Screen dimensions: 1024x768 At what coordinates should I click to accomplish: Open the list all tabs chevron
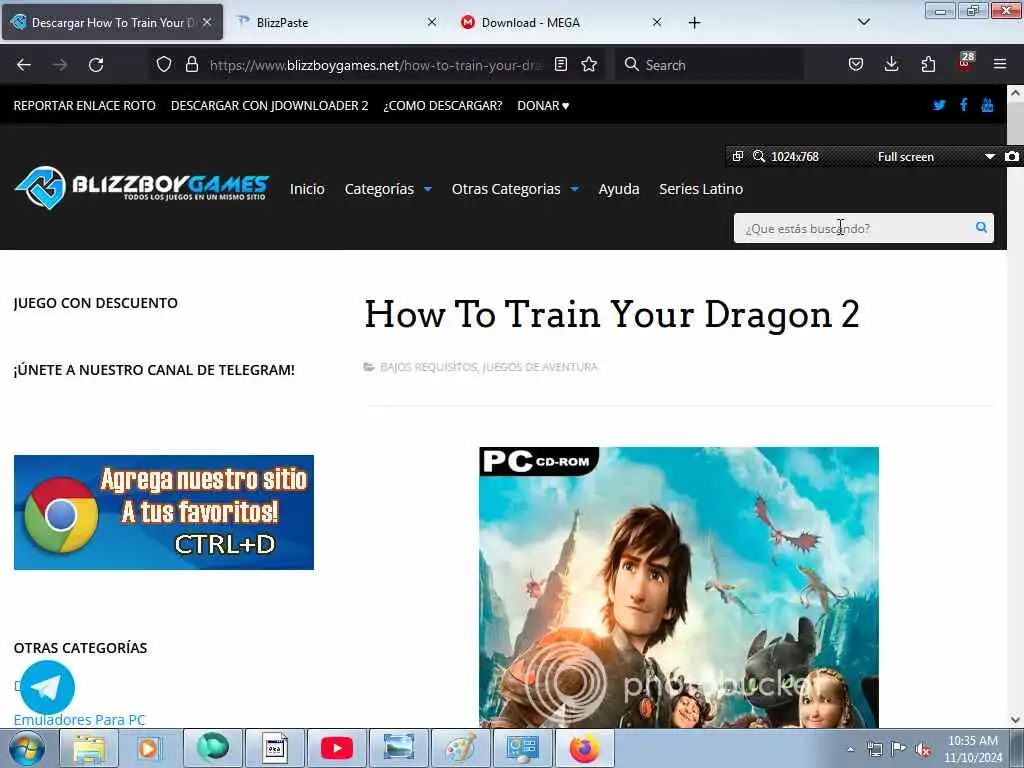pos(863,22)
